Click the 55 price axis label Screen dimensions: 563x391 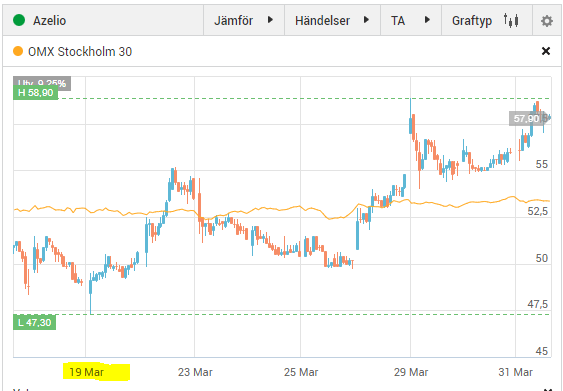click(542, 164)
